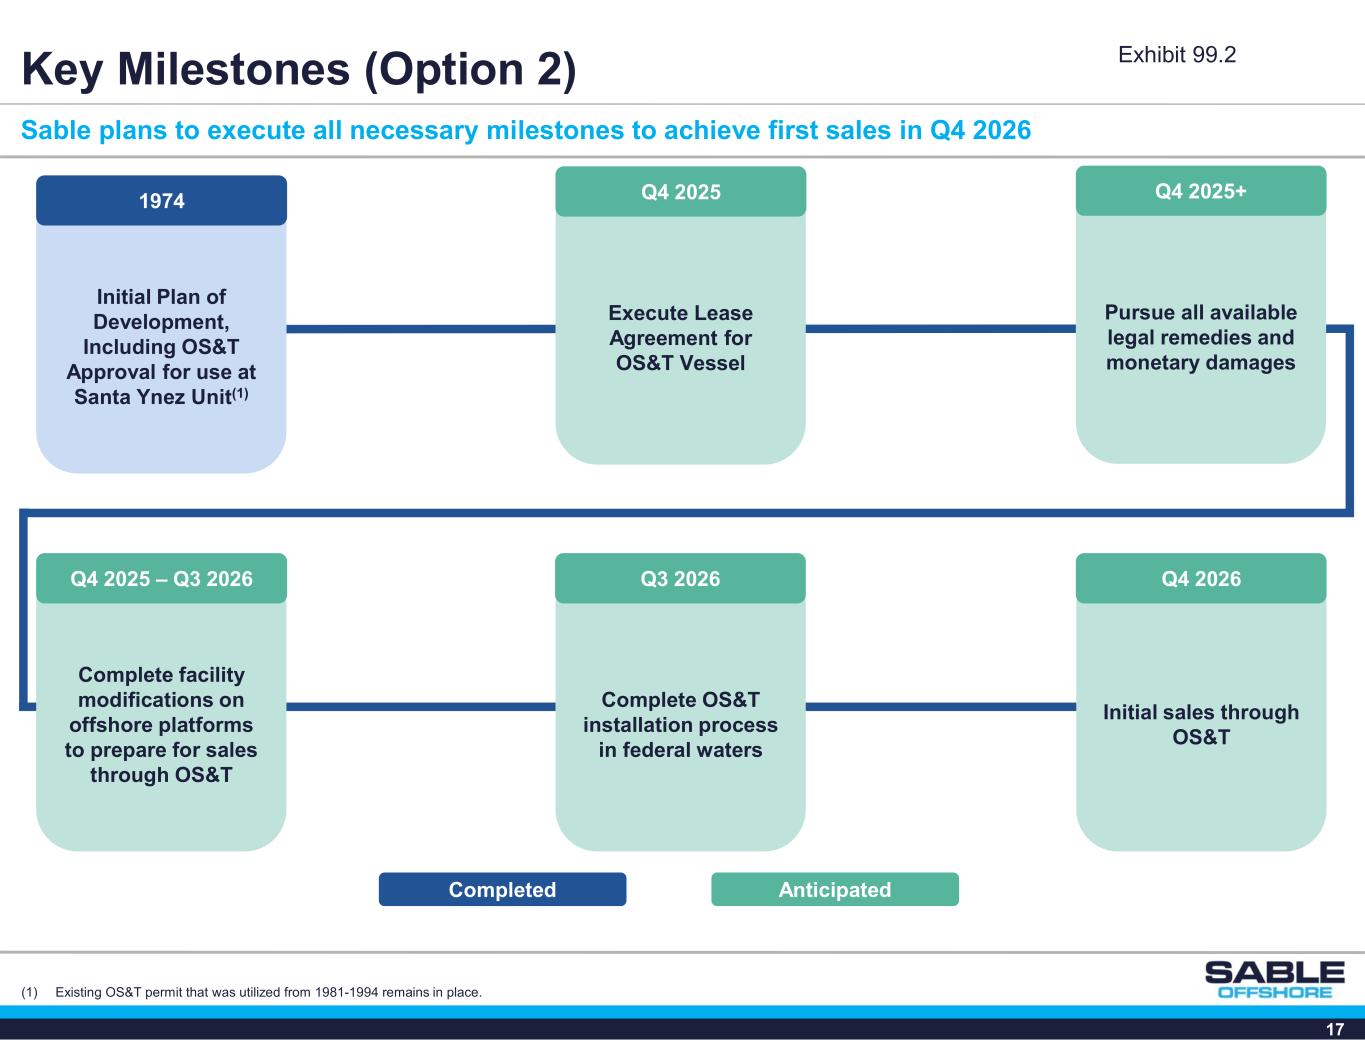1365x1055 pixels.
Task: Select the Complete OS&T installation process text
Action: (680, 724)
